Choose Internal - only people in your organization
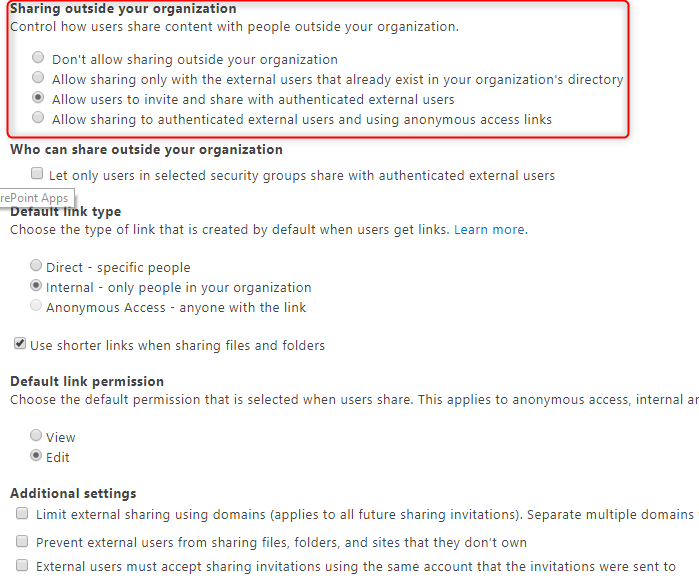 pyautogui.click(x=37, y=286)
